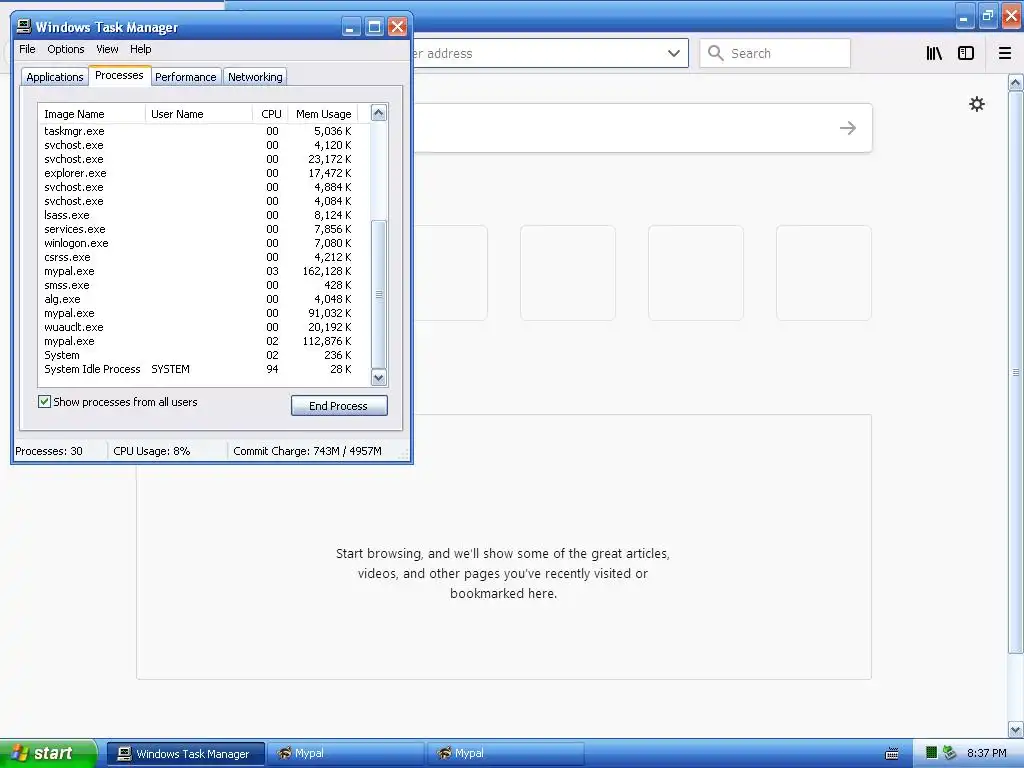1024x768 pixels.
Task: Click the process list scrollbar thumb
Action: point(379,295)
